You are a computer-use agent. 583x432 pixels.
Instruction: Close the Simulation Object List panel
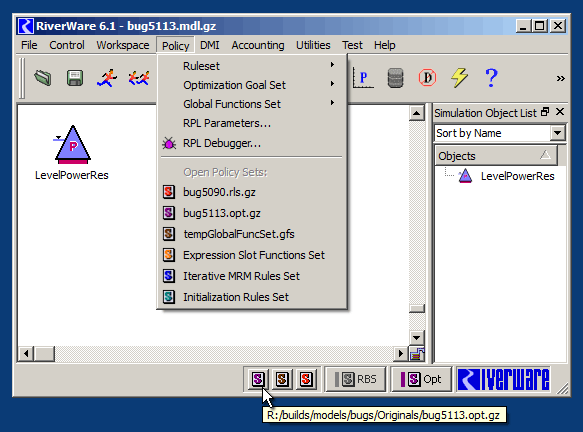point(560,112)
